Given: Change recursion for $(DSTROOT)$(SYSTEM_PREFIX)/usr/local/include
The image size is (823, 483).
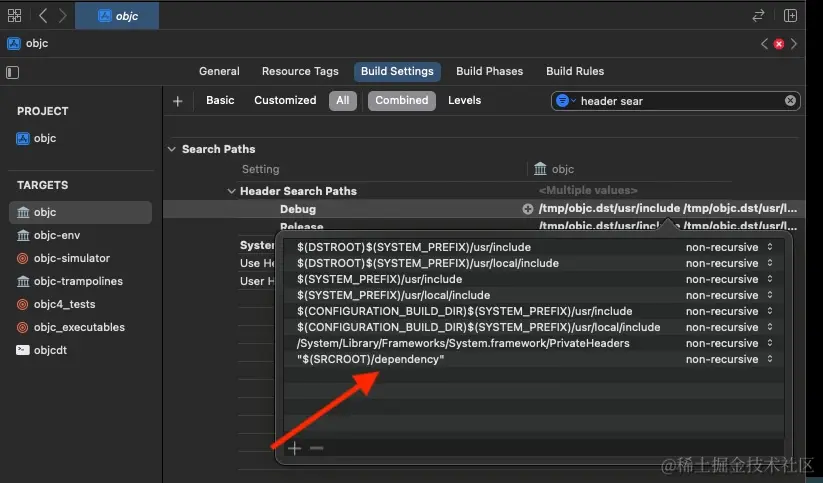Looking at the screenshot, I should (x=729, y=263).
